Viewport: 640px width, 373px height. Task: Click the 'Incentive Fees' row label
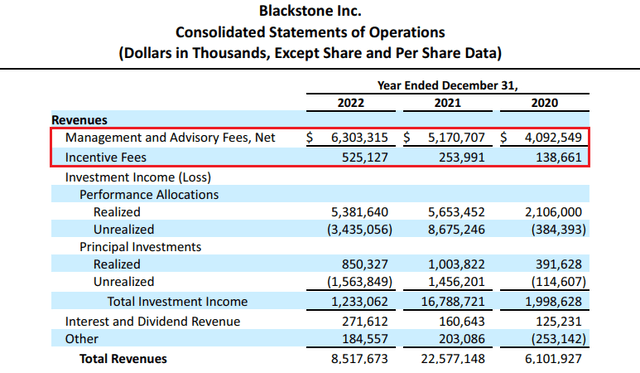click(106, 158)
